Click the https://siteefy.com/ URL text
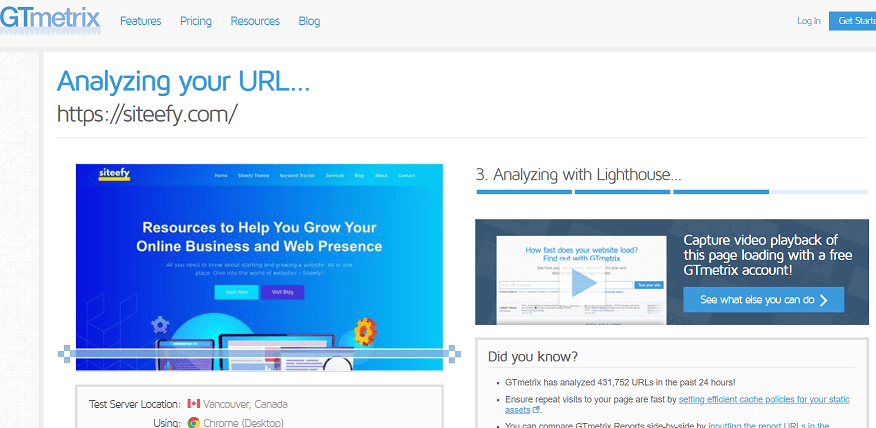Screen dimensions: 876x428 147,113
